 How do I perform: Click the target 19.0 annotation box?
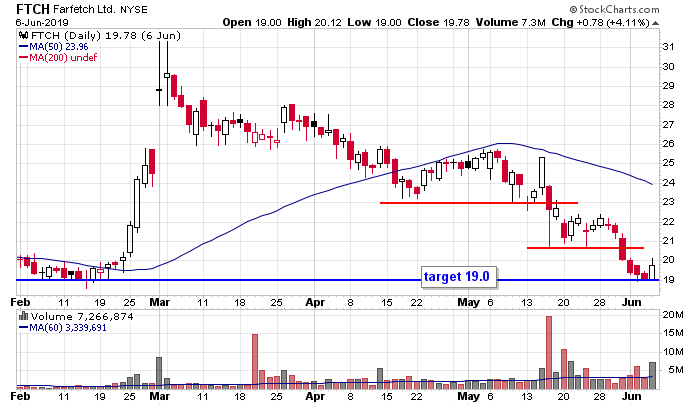click(x=458, y=276)
